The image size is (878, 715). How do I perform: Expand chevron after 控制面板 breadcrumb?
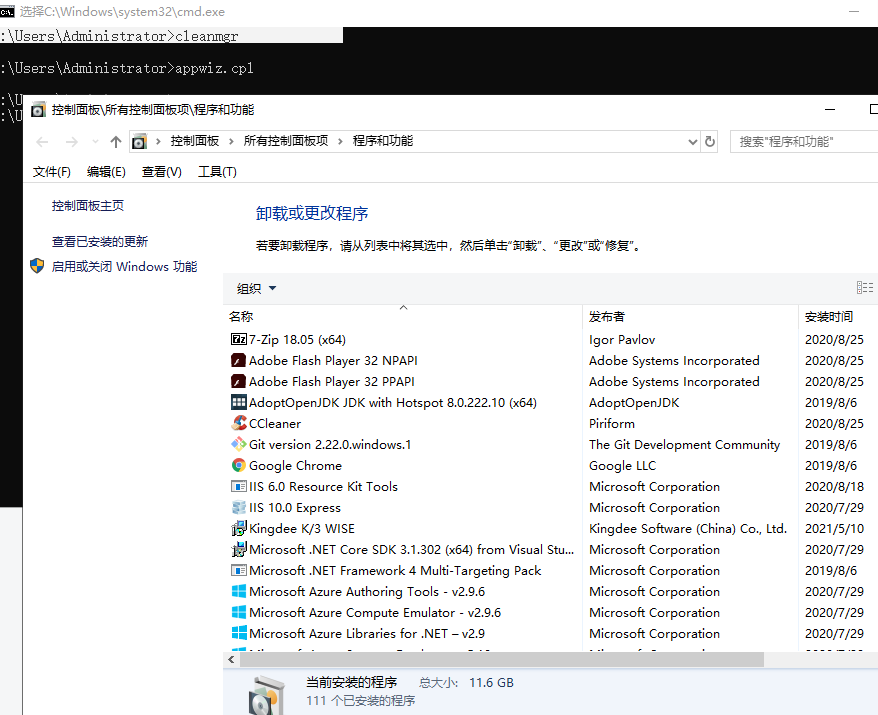point(231,142)
